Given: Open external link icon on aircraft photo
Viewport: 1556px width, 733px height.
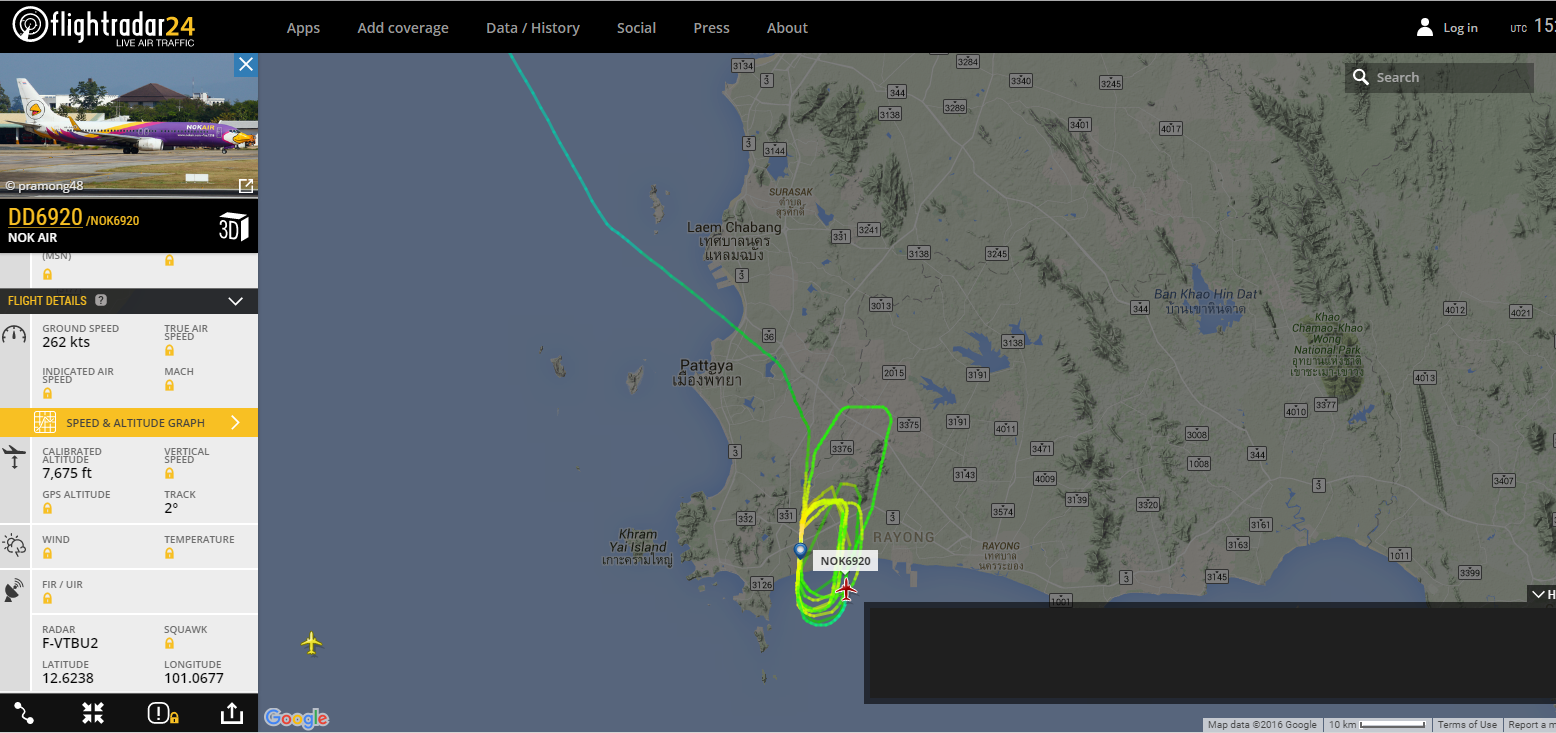Looking at the screenshot, I should coord(245,186).
